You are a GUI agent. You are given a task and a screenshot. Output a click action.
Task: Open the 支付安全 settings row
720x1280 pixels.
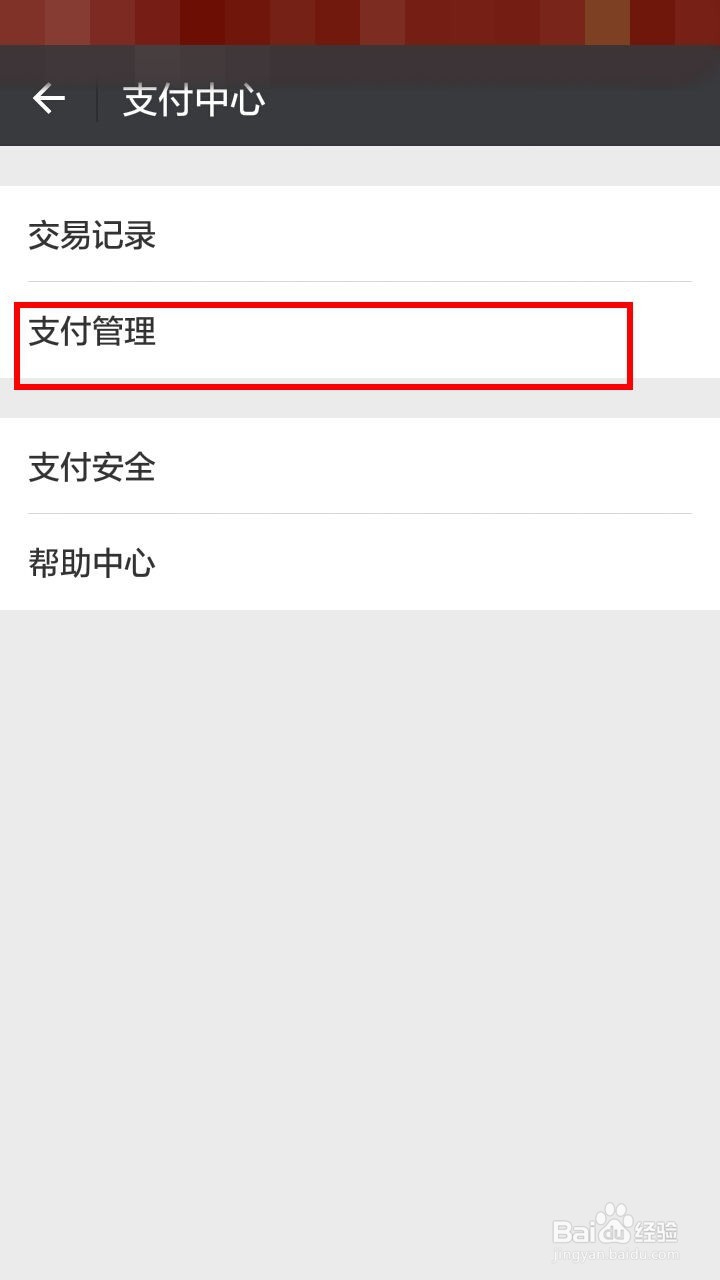[360, 466]
